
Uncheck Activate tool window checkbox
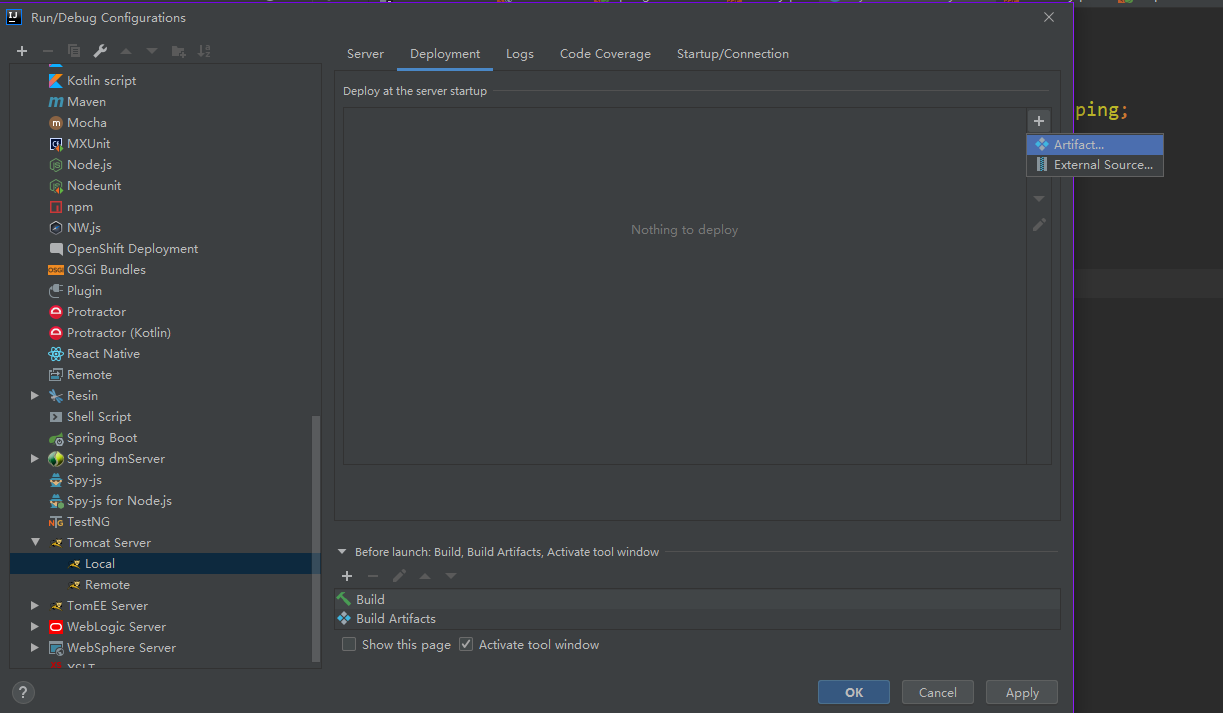point(466,645)
